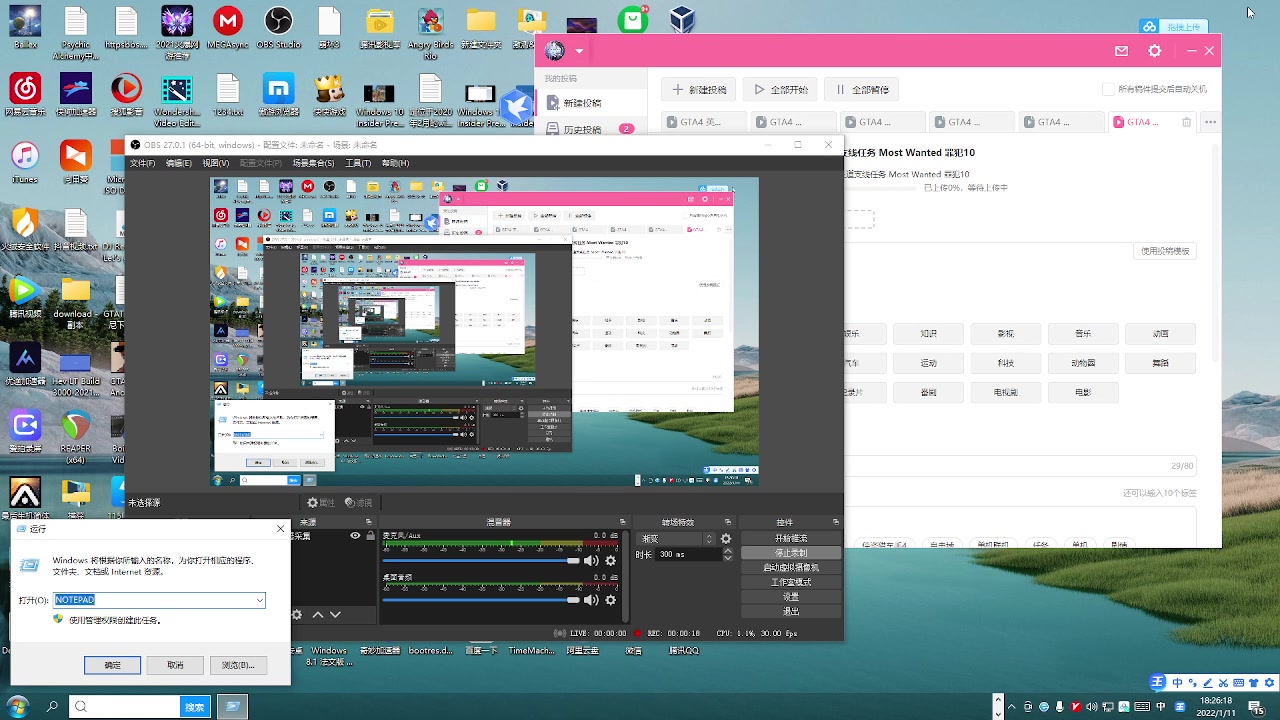Screen dimensions: 1280x720
Task: Open the transition type dropdown (渐变)
Action: coord(677,539)
